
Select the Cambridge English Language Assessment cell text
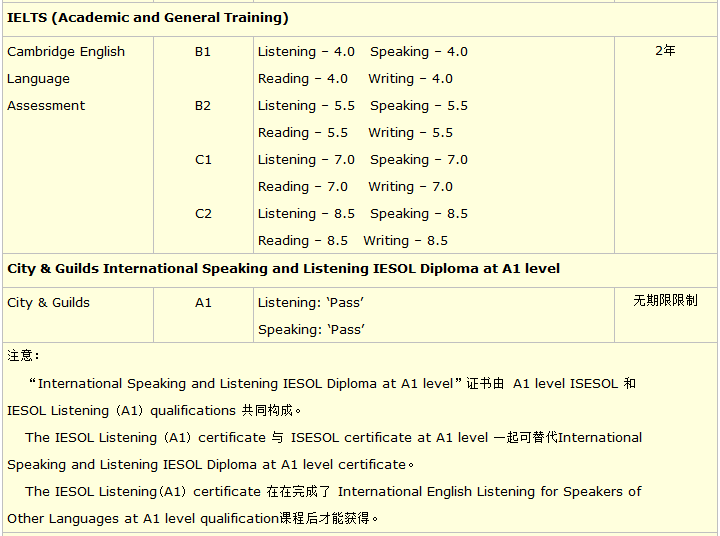point(66,79)
